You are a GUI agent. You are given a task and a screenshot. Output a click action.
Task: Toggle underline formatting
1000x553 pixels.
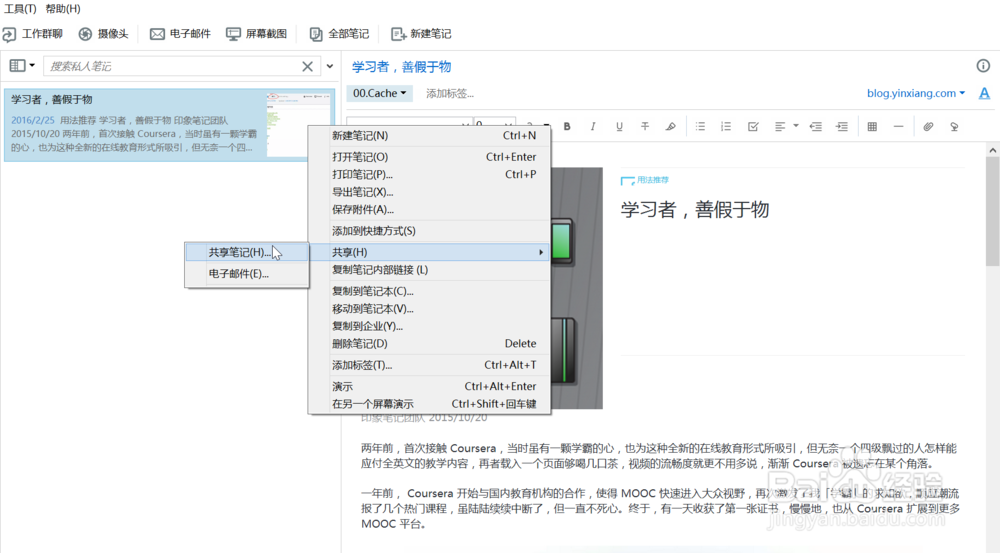[x=619, y=126]
